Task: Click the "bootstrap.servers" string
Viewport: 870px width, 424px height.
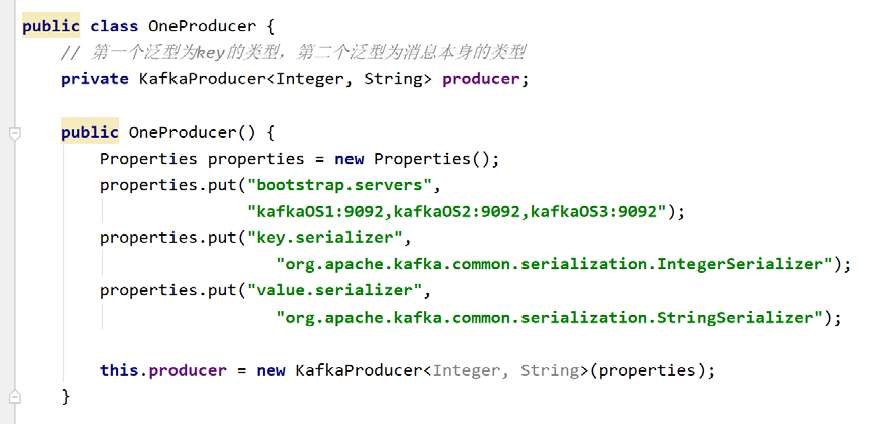Action: [x=343, y=185]
